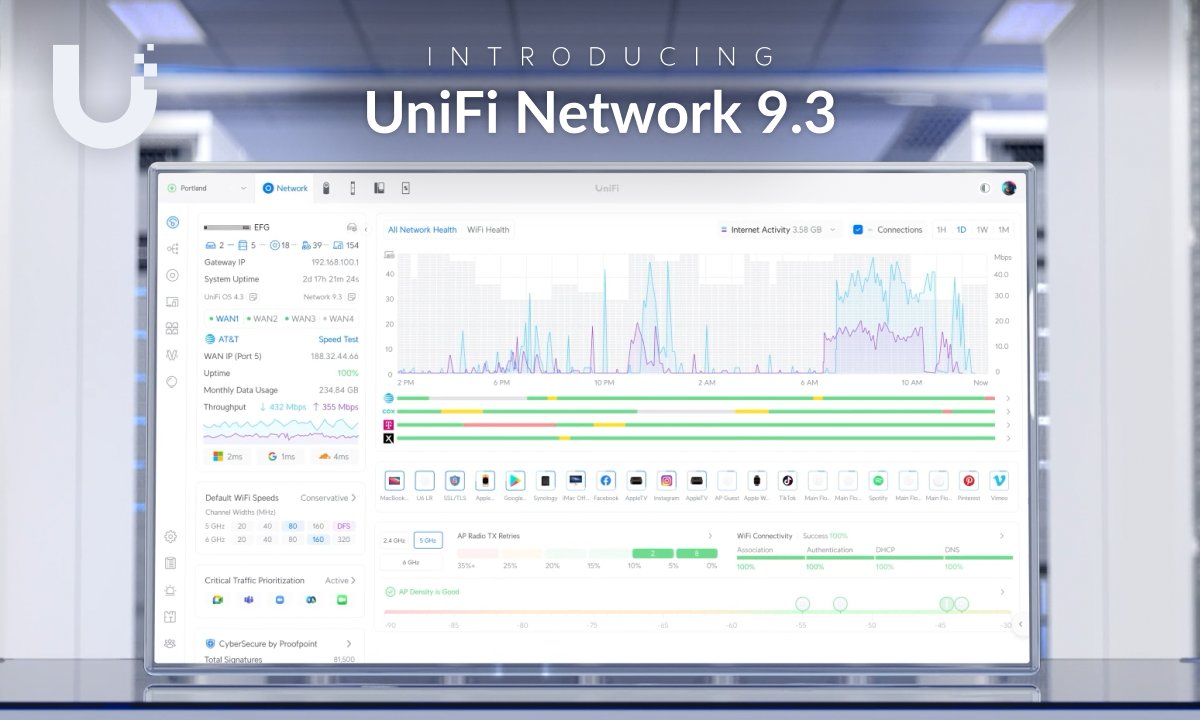Select the 6 GHz band toggle

(x=412, y=562)
